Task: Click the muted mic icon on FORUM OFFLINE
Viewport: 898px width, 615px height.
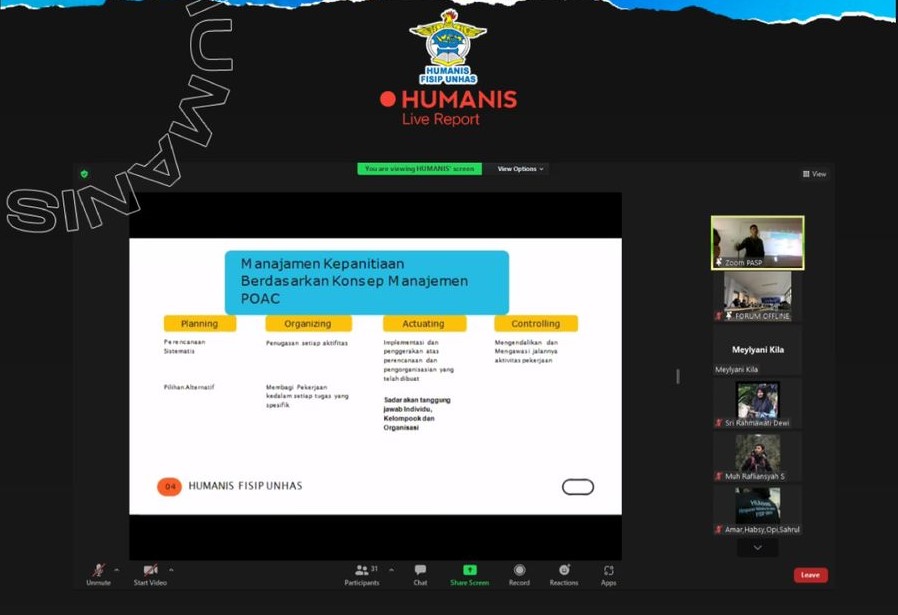Action: pos(719,316)
